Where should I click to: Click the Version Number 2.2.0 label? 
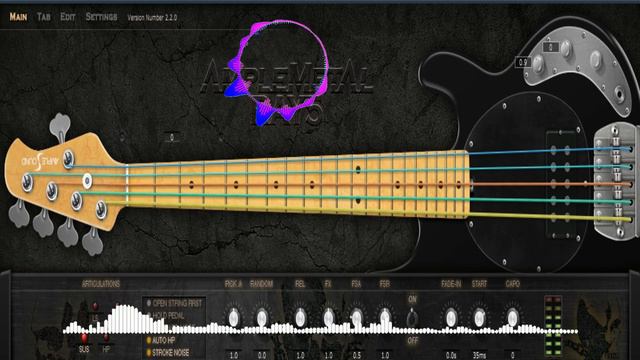point(152,18)
